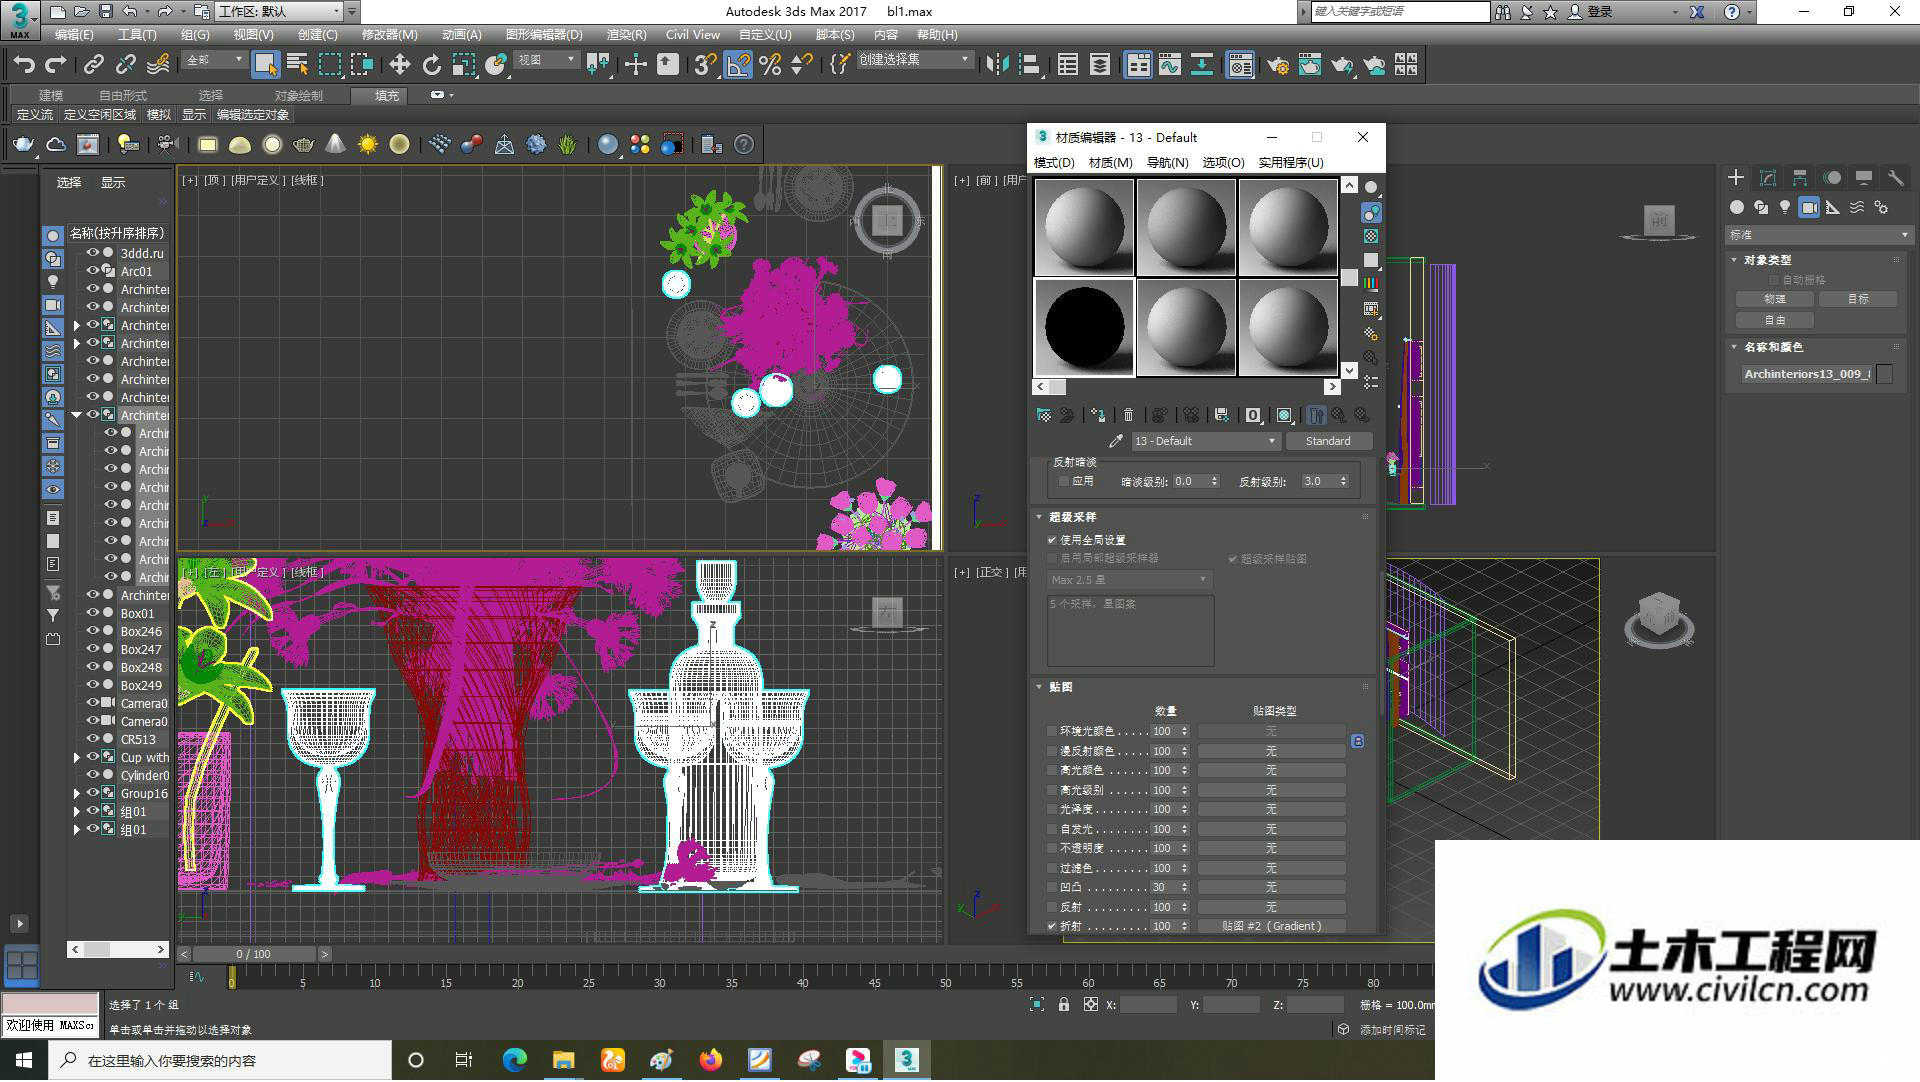Open the 13 - Default material name dropdown
The width and height of the screenshot is (1920, 1082).
[1205, 441]
